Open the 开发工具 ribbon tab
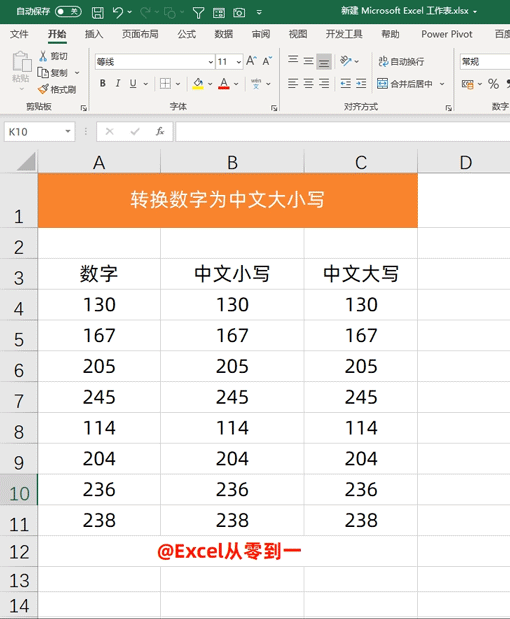This screenshot has height=619, width=510. (x=344, y=34)
